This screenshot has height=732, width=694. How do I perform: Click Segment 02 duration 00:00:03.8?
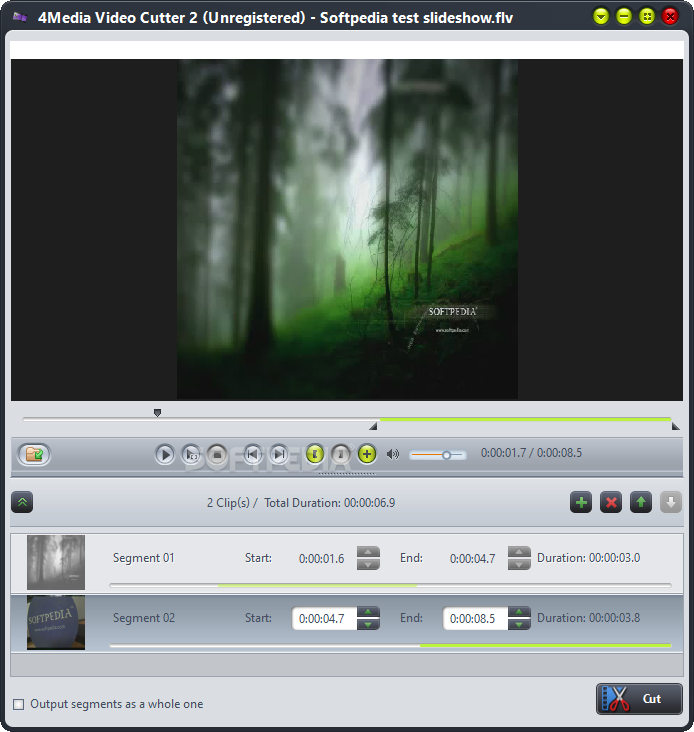[x=614, y=618]
